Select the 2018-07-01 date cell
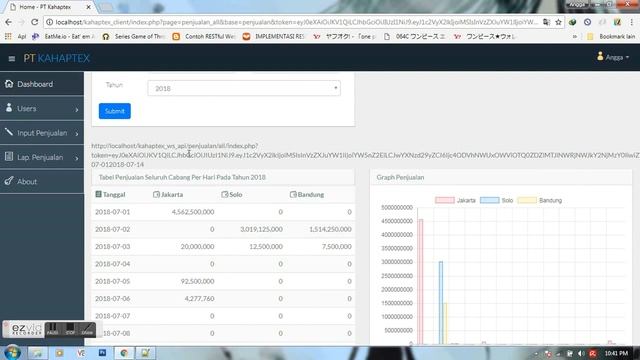640x360 pixels. coord(113,212)
